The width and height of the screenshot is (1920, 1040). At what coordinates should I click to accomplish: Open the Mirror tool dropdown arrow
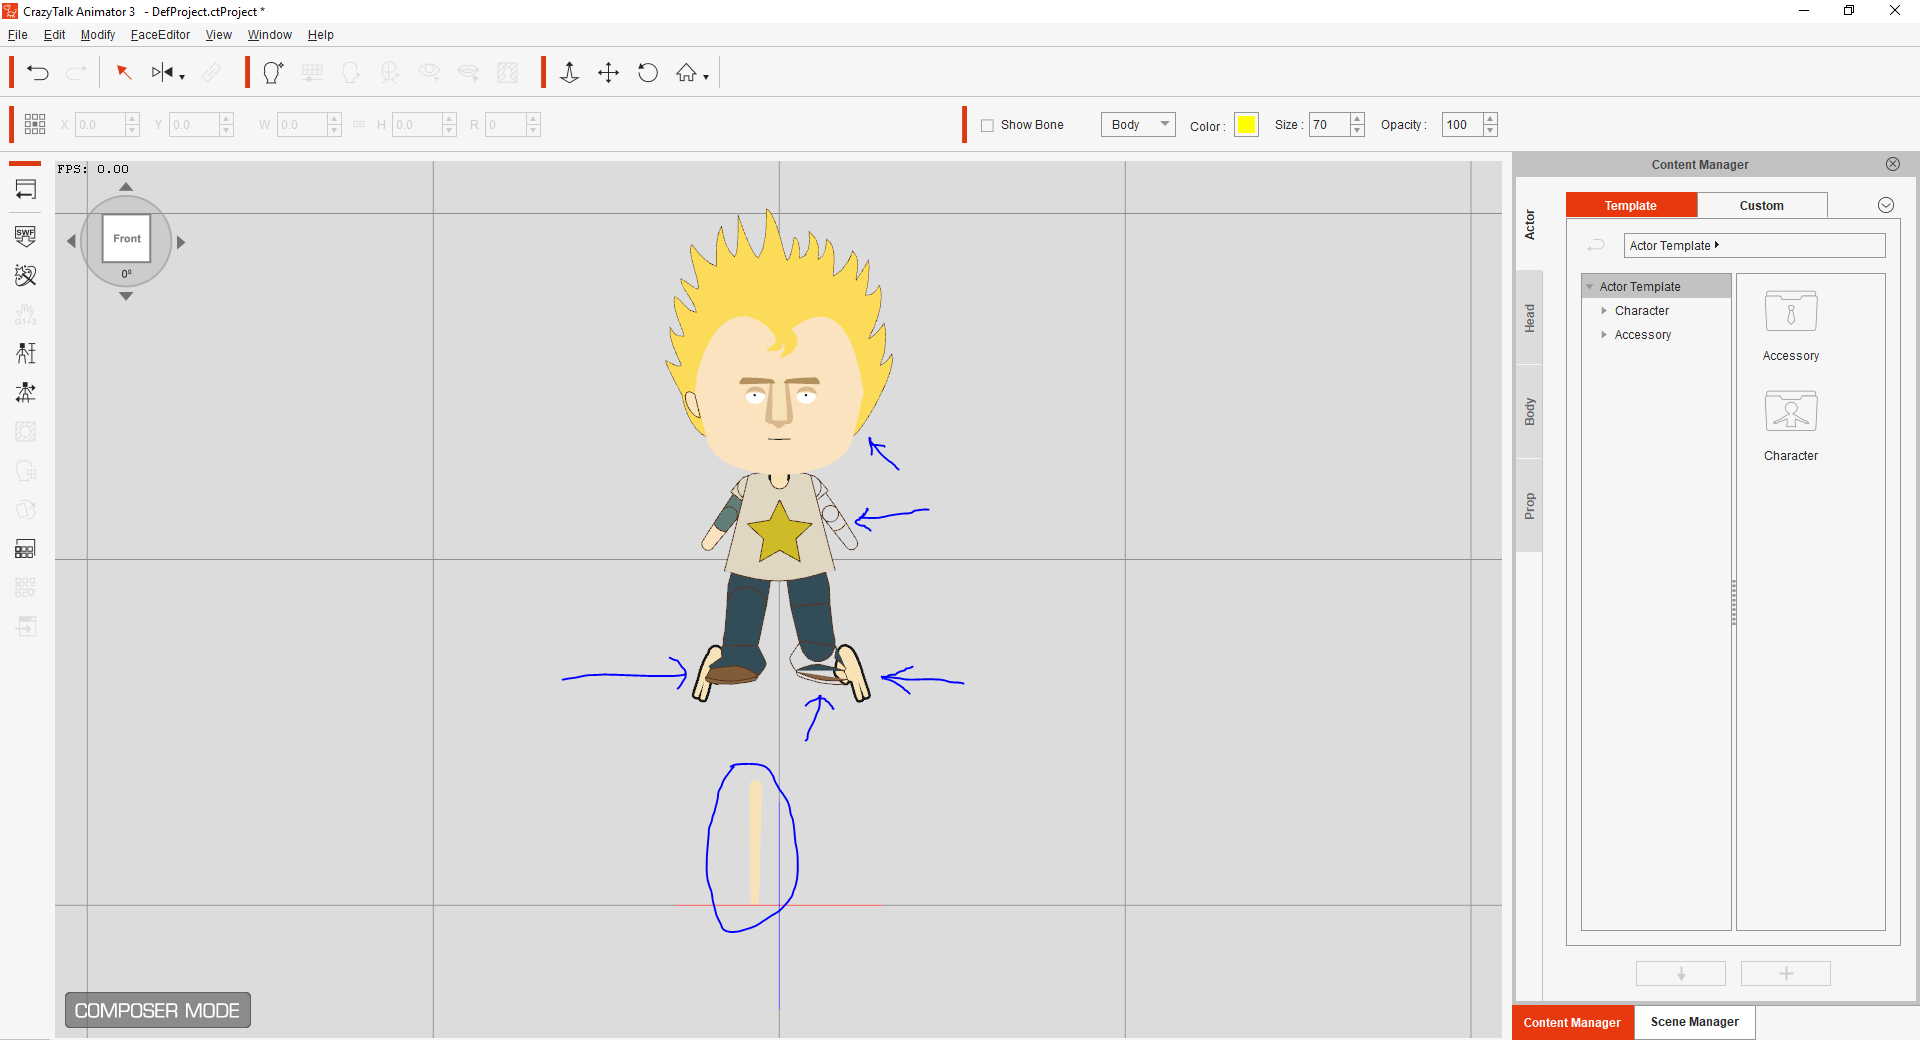pos(182,77)
